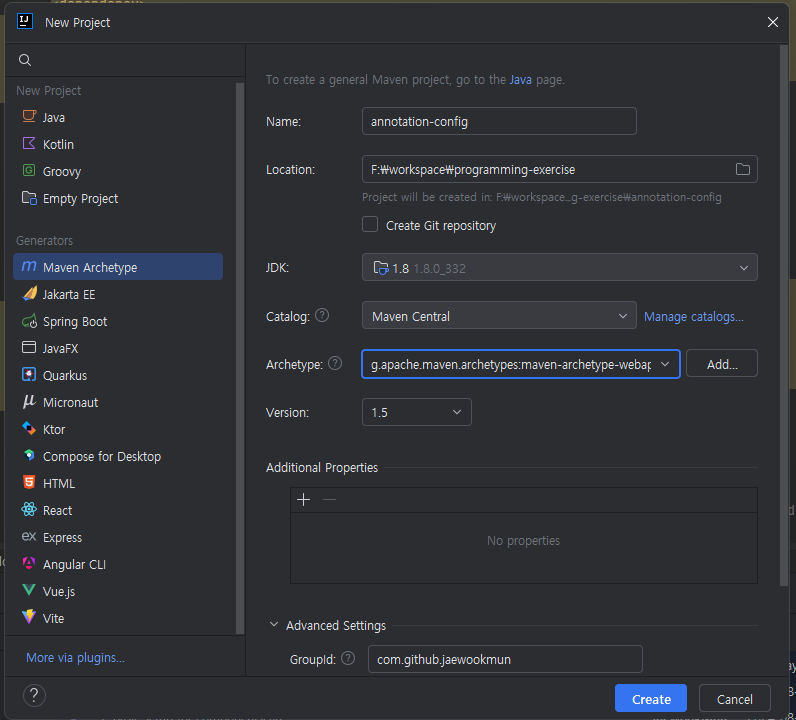This screenshot has height=720, width=796.
Task: Open the More via plugins... link
Action: 75,658
